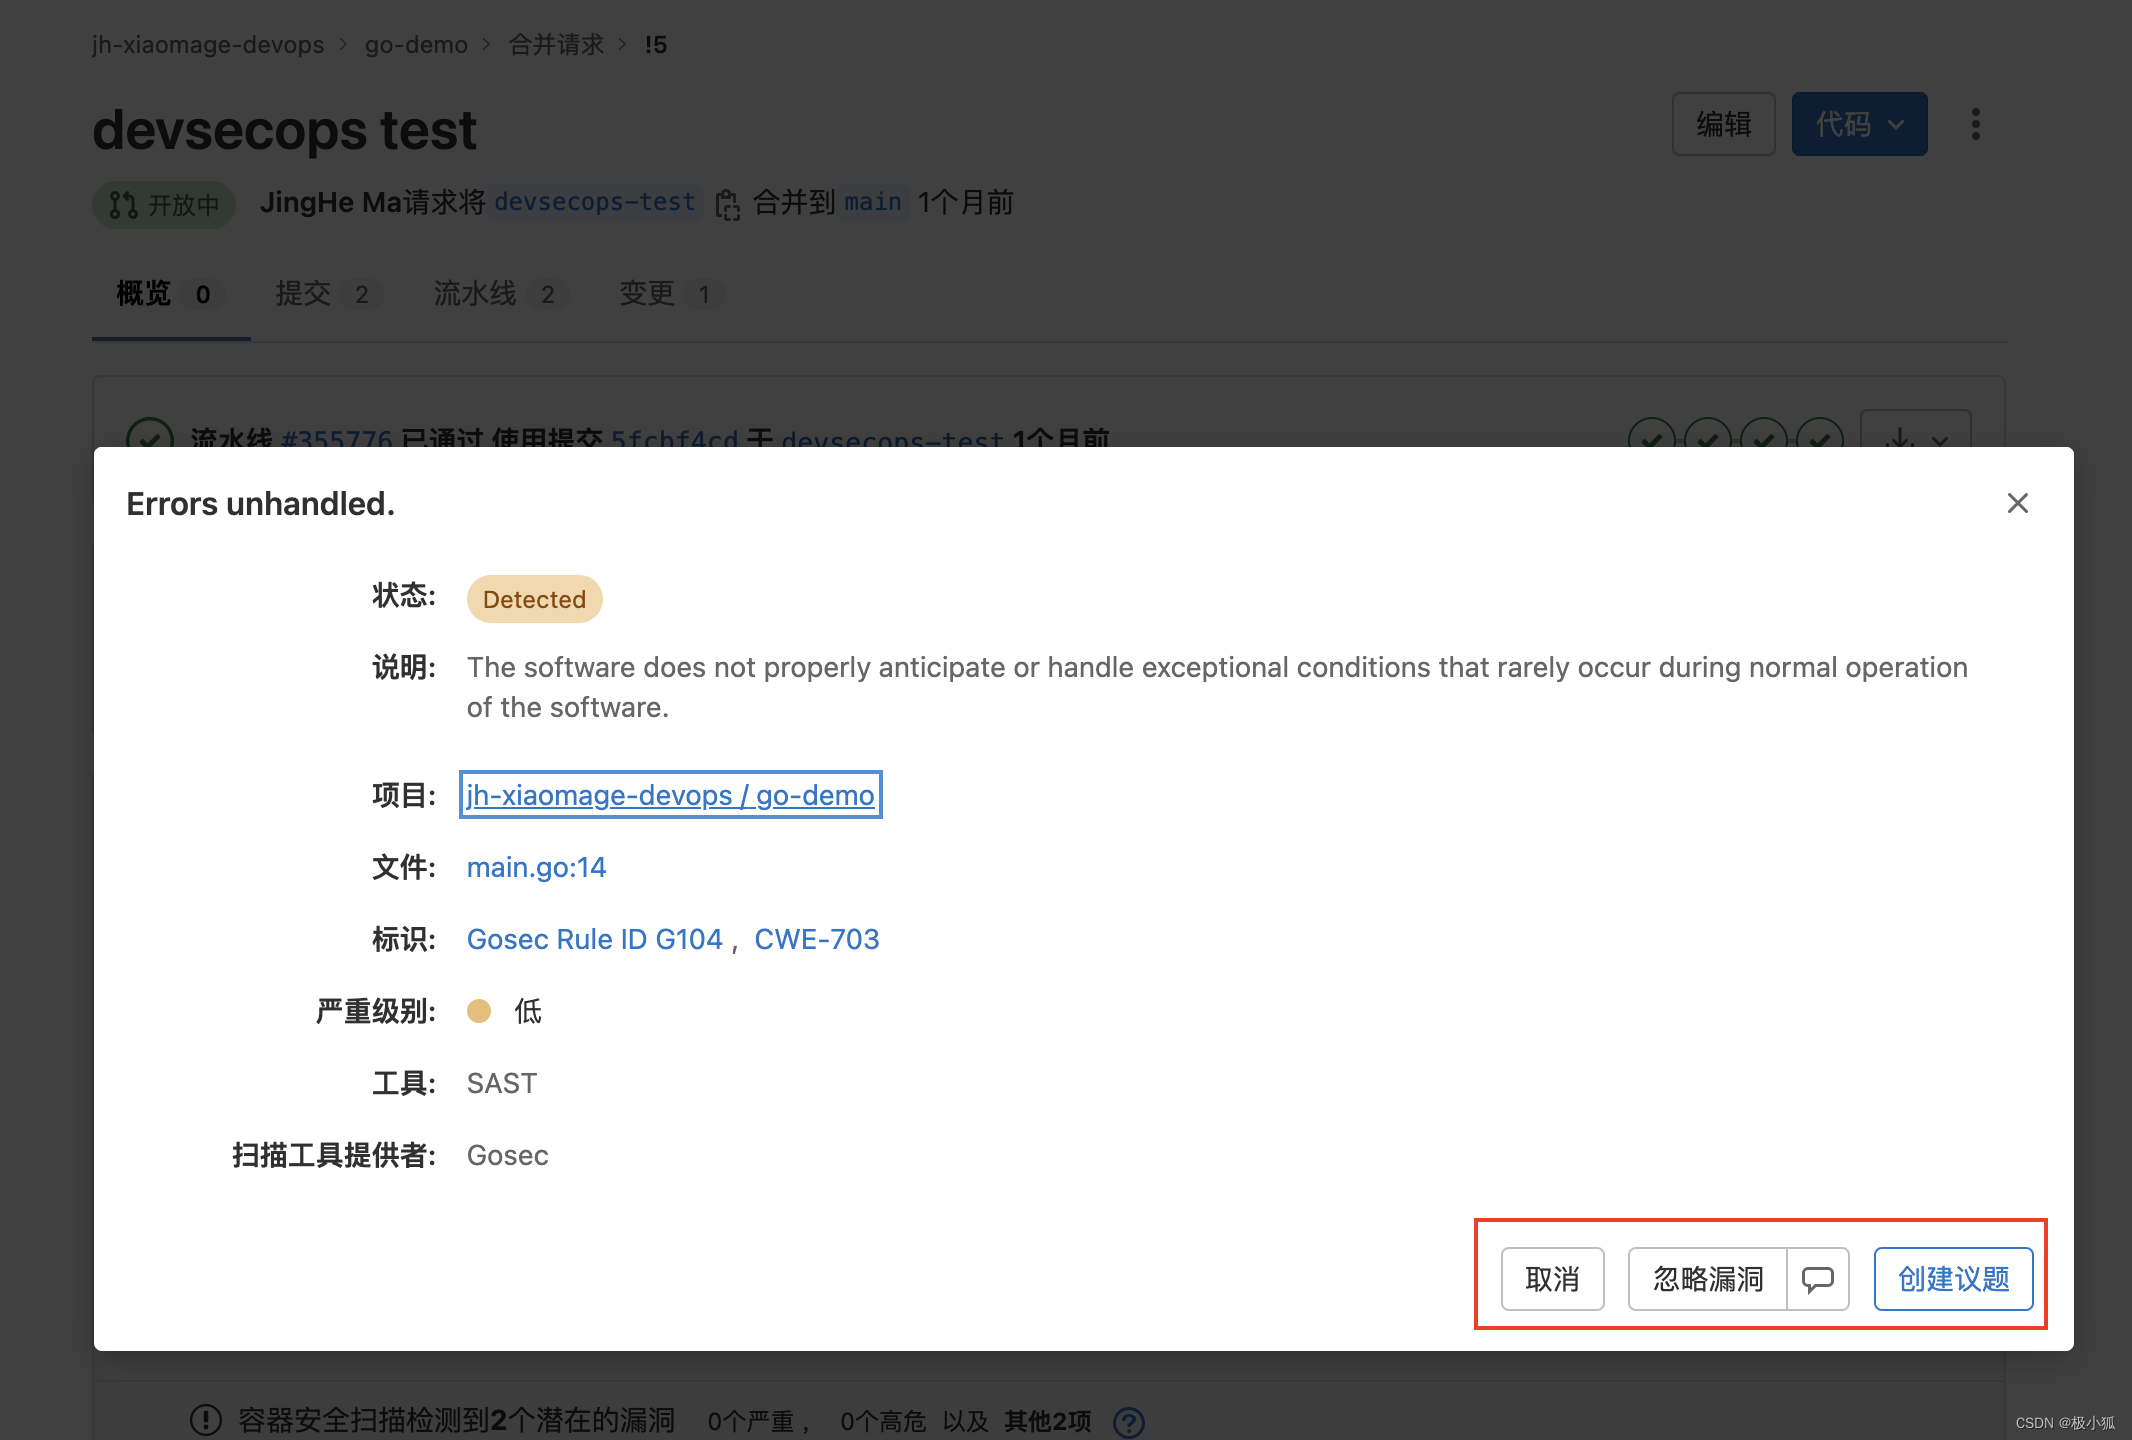Image resolution: width=2132 pixels, height=1440 pixels.
Task: Click container scanning warning icon
Action: pyautogui.click(x=206, y=1420)
